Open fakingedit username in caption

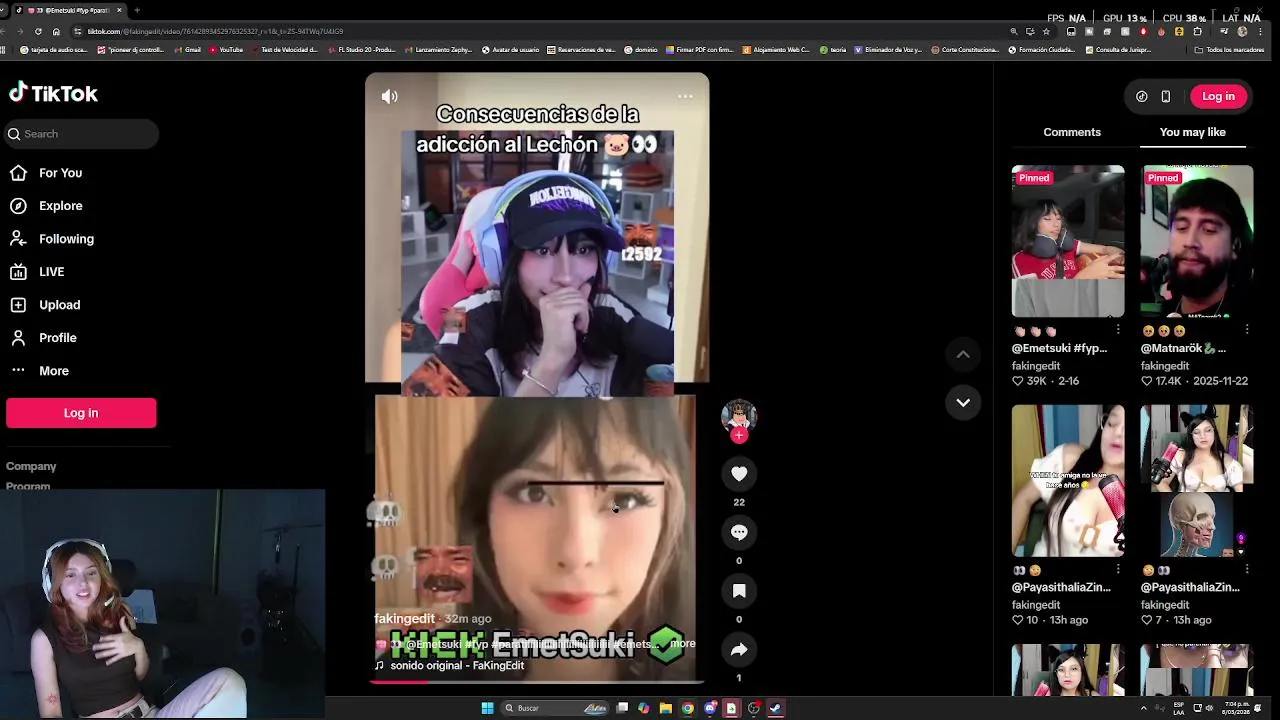click(x=404, y=619)
